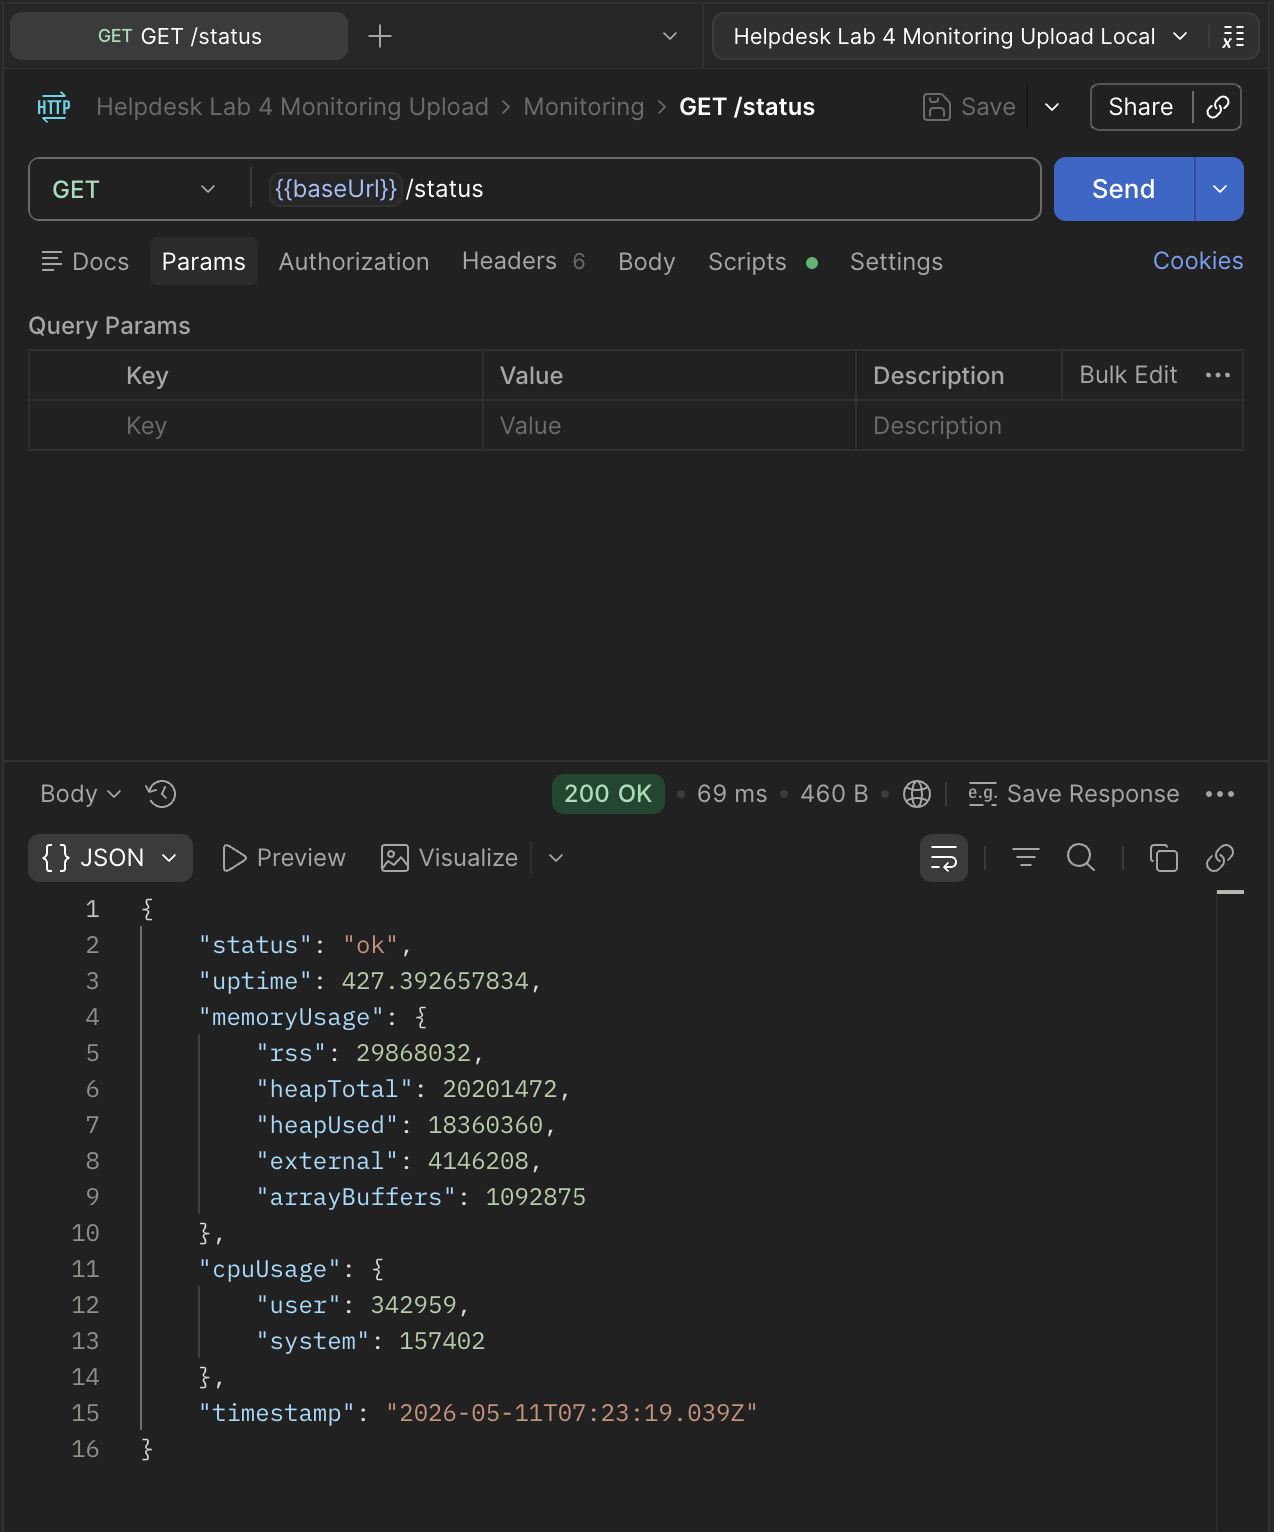Open the variables quick look icon
The height and width of the screenshot is (1532, 1274).
coord(1234,37)
